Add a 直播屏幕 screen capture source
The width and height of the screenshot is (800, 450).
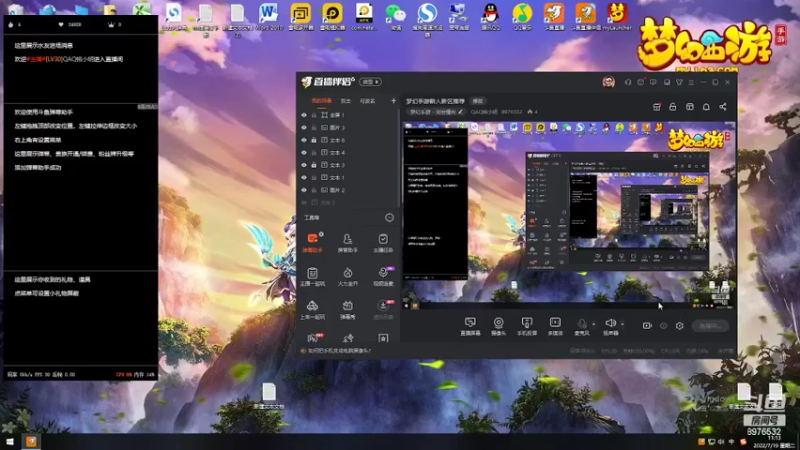470,326
